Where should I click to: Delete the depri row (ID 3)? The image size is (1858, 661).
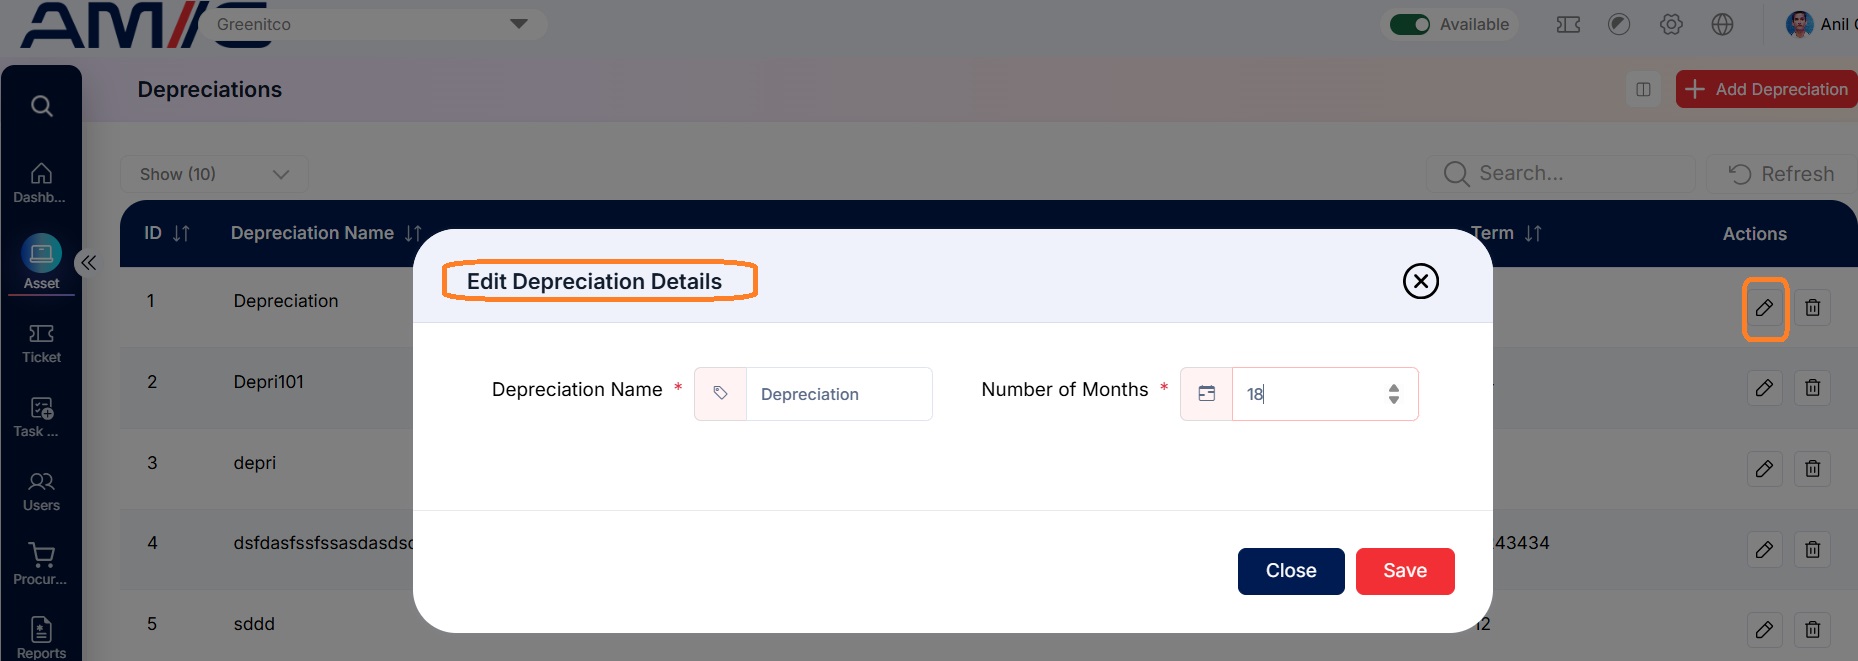[x=1812, y=469]
